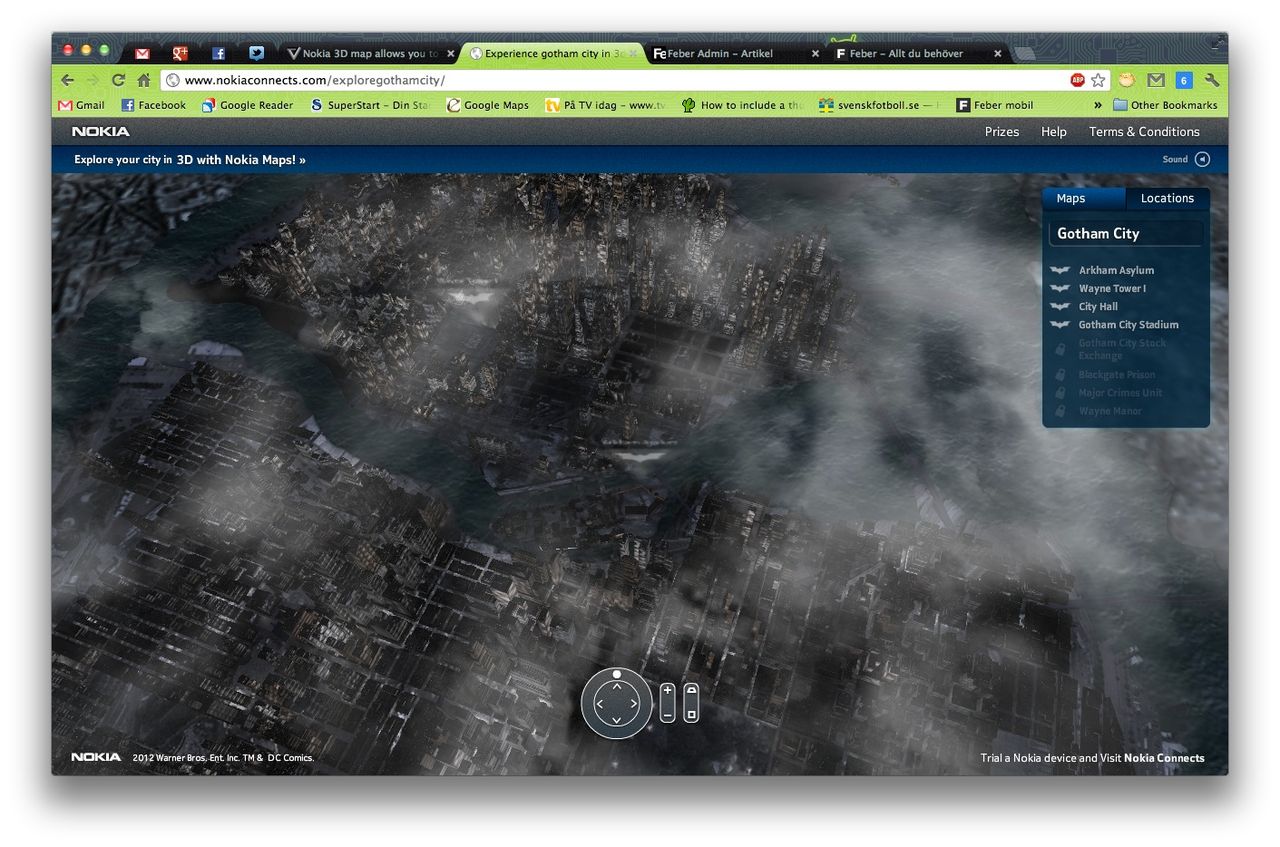Open the Help page
Screen dimensions: 1280x847
[x=1053, y=131]
